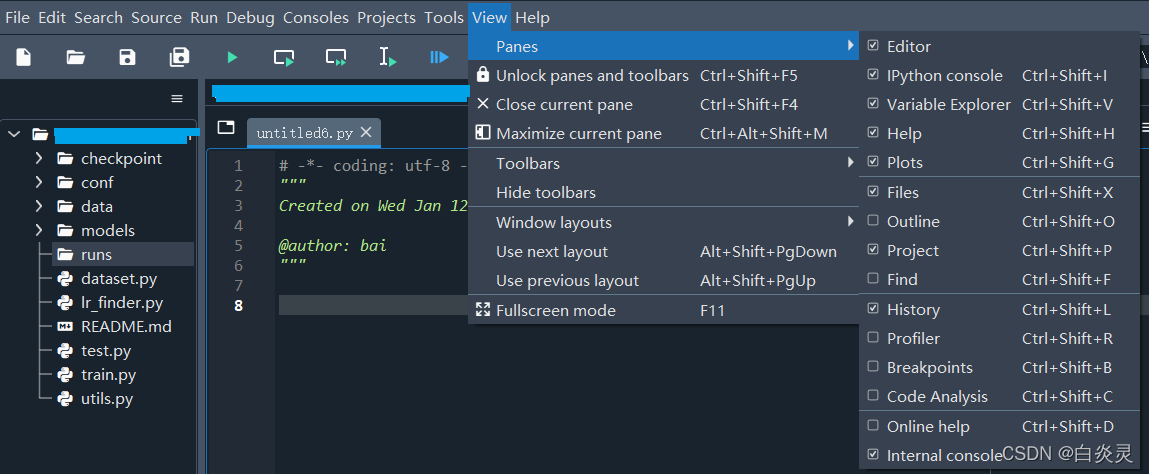Expand the models folder tree arrow
This screenshot has width=1149, height=474.
coord(38,230)
